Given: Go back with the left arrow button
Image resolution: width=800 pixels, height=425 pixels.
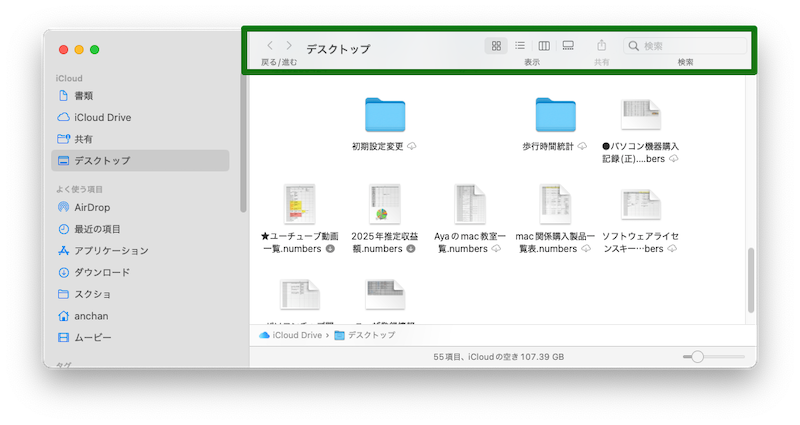Looking at the screenshot, I should 270,45.
